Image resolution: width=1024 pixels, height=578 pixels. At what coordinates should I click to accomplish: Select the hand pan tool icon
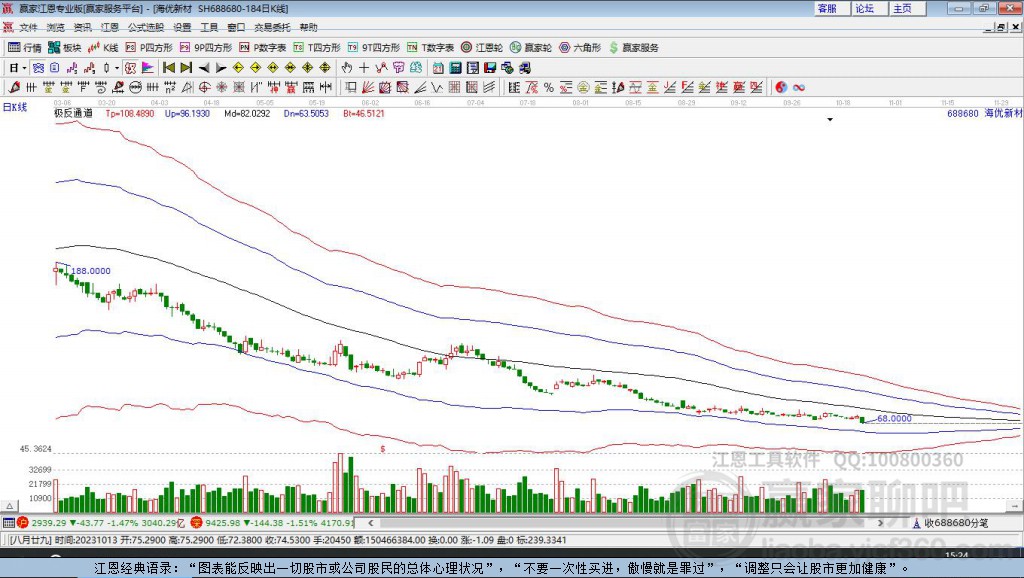pos(347,68)
